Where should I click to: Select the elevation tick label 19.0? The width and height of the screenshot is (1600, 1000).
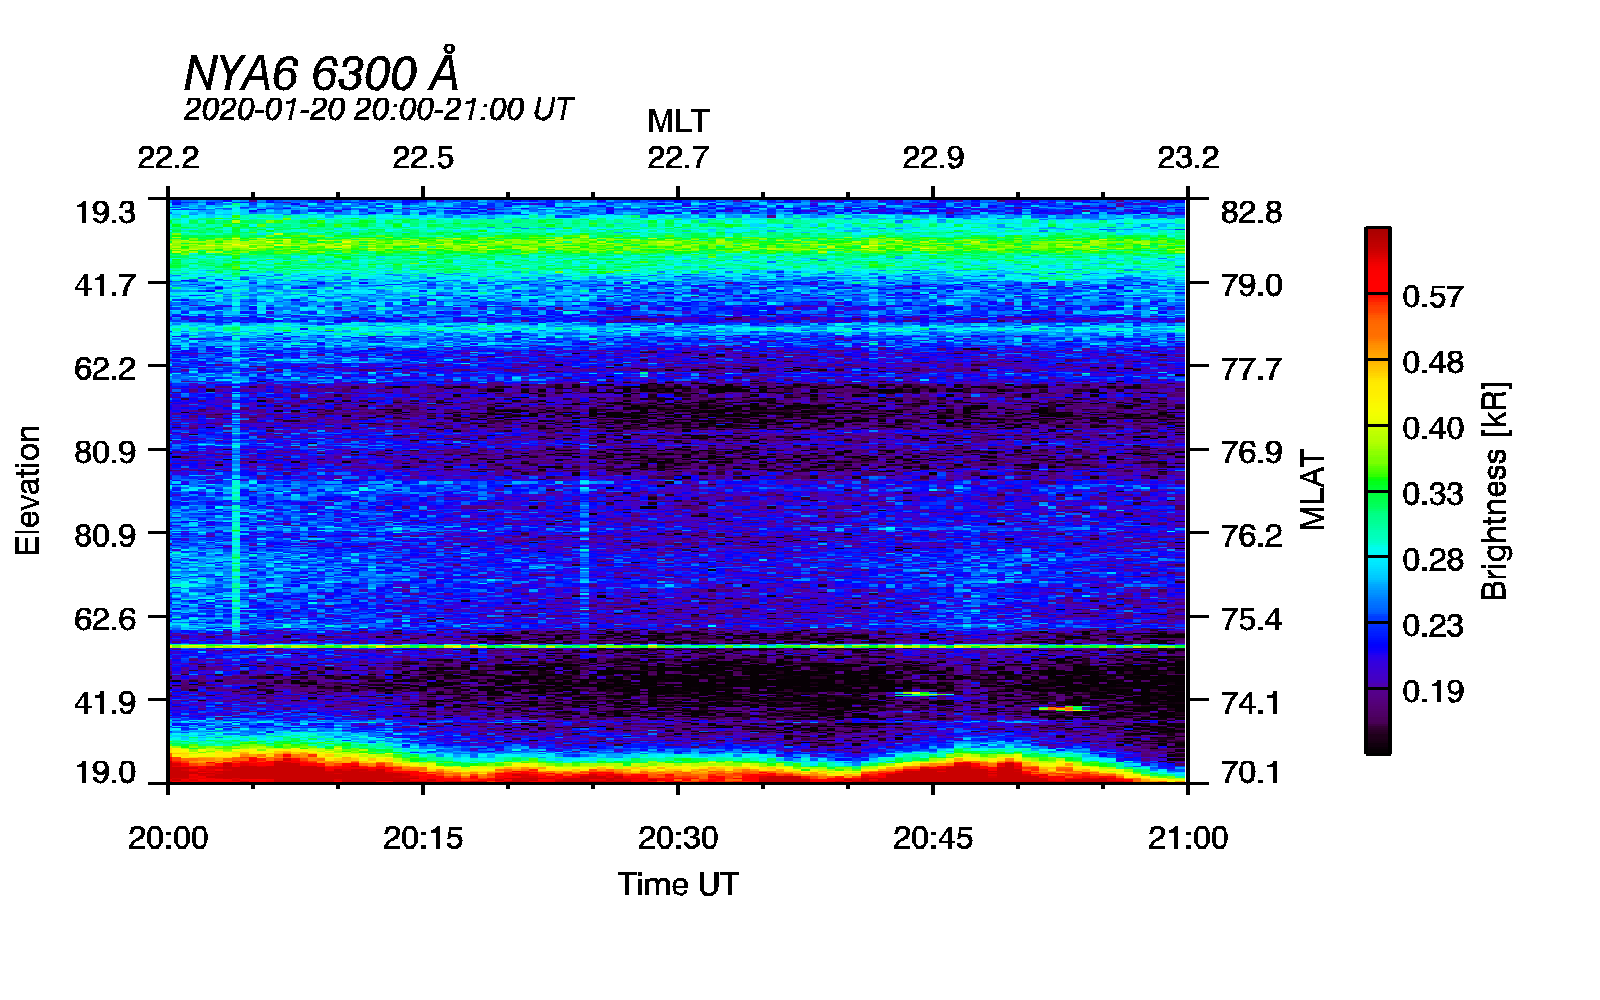pos(105,772)
